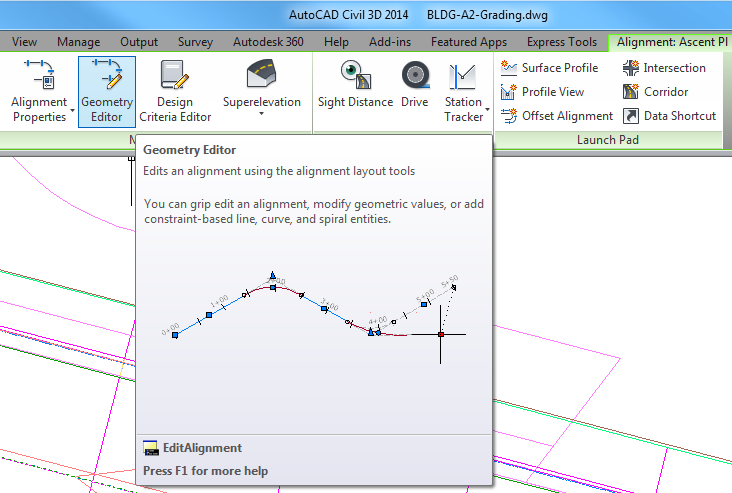Viewport: 732px width, 493px height.
Task: Create a Data Shortcut
Action: (669, 116)
